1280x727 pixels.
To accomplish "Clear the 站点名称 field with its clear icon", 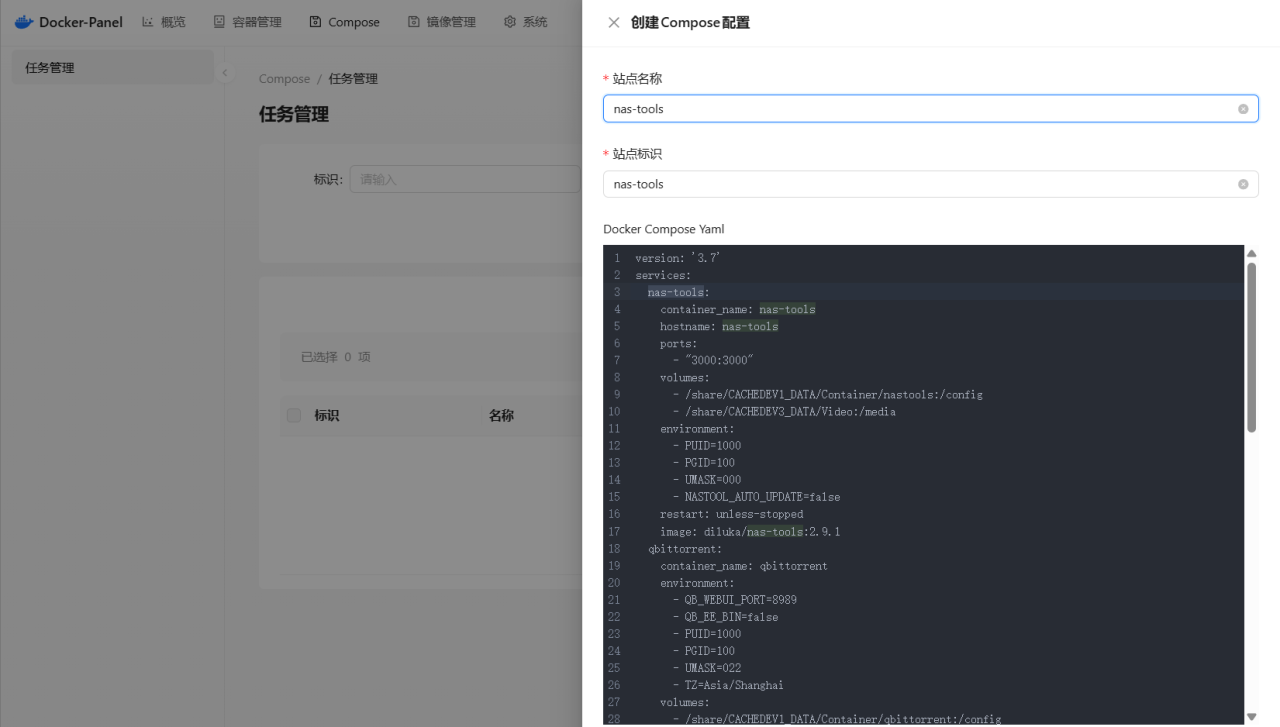I will (1243, 109).
